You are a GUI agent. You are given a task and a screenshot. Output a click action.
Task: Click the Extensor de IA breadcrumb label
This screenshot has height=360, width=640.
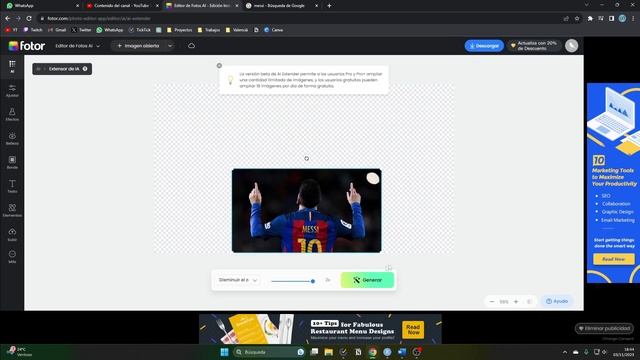[x=64, y=69]
